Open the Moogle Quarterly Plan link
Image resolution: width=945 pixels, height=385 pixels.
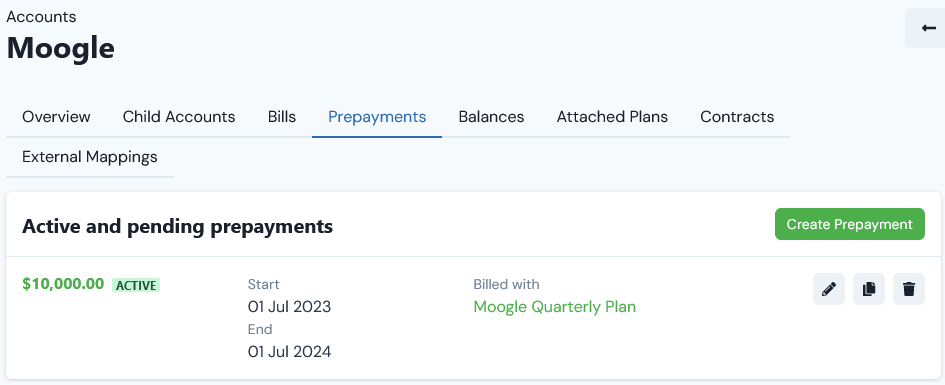tap(554, 307)
